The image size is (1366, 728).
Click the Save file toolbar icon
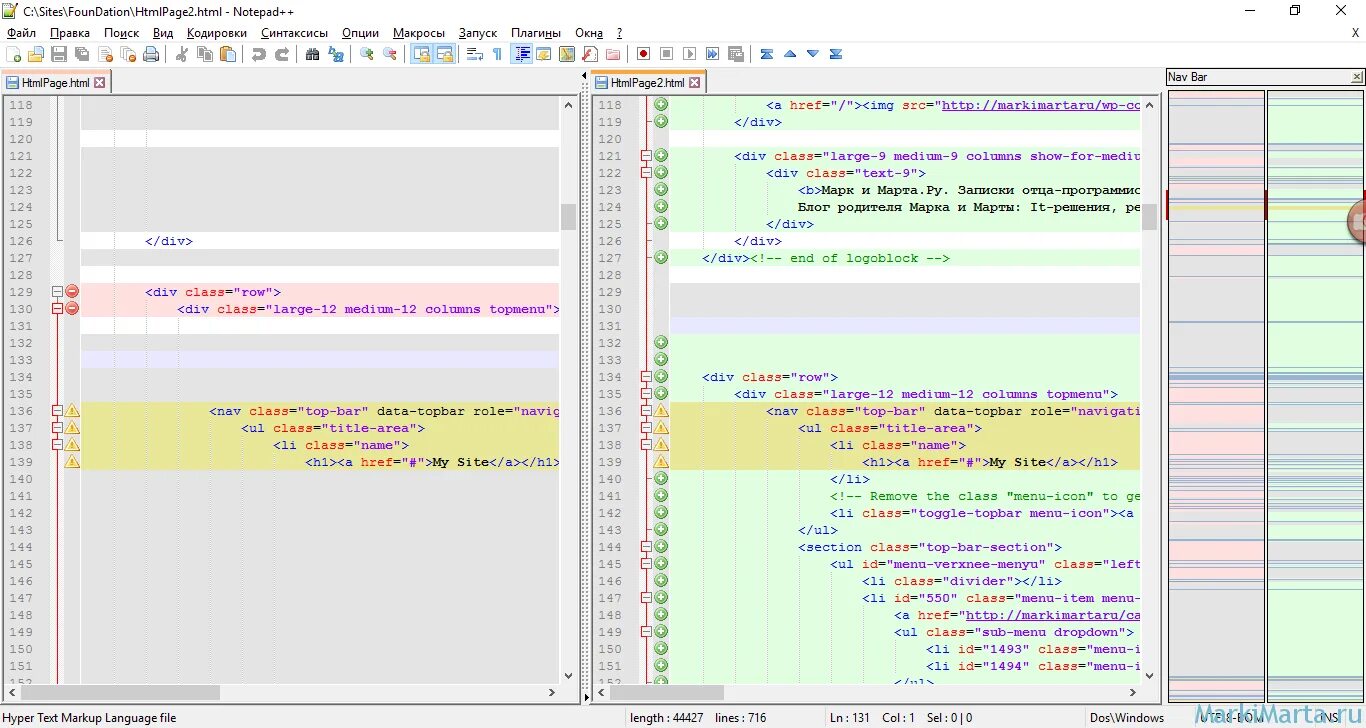(59, 54)
